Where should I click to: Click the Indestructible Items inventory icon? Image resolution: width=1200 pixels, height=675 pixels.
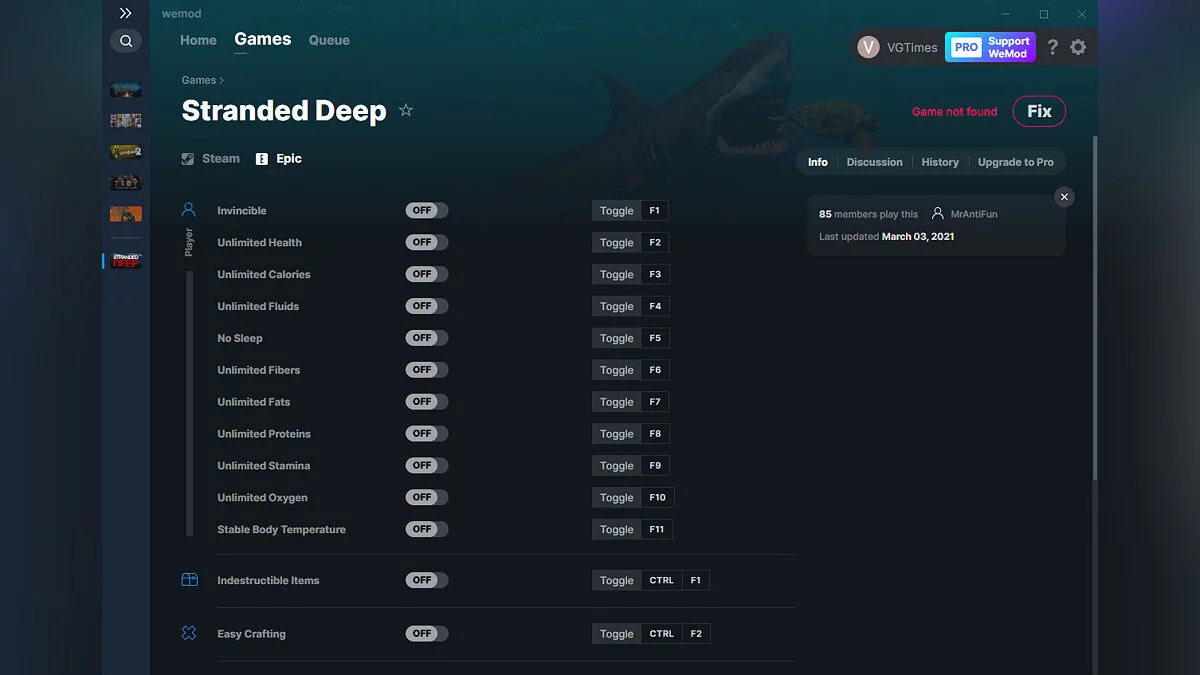(188, 579)
